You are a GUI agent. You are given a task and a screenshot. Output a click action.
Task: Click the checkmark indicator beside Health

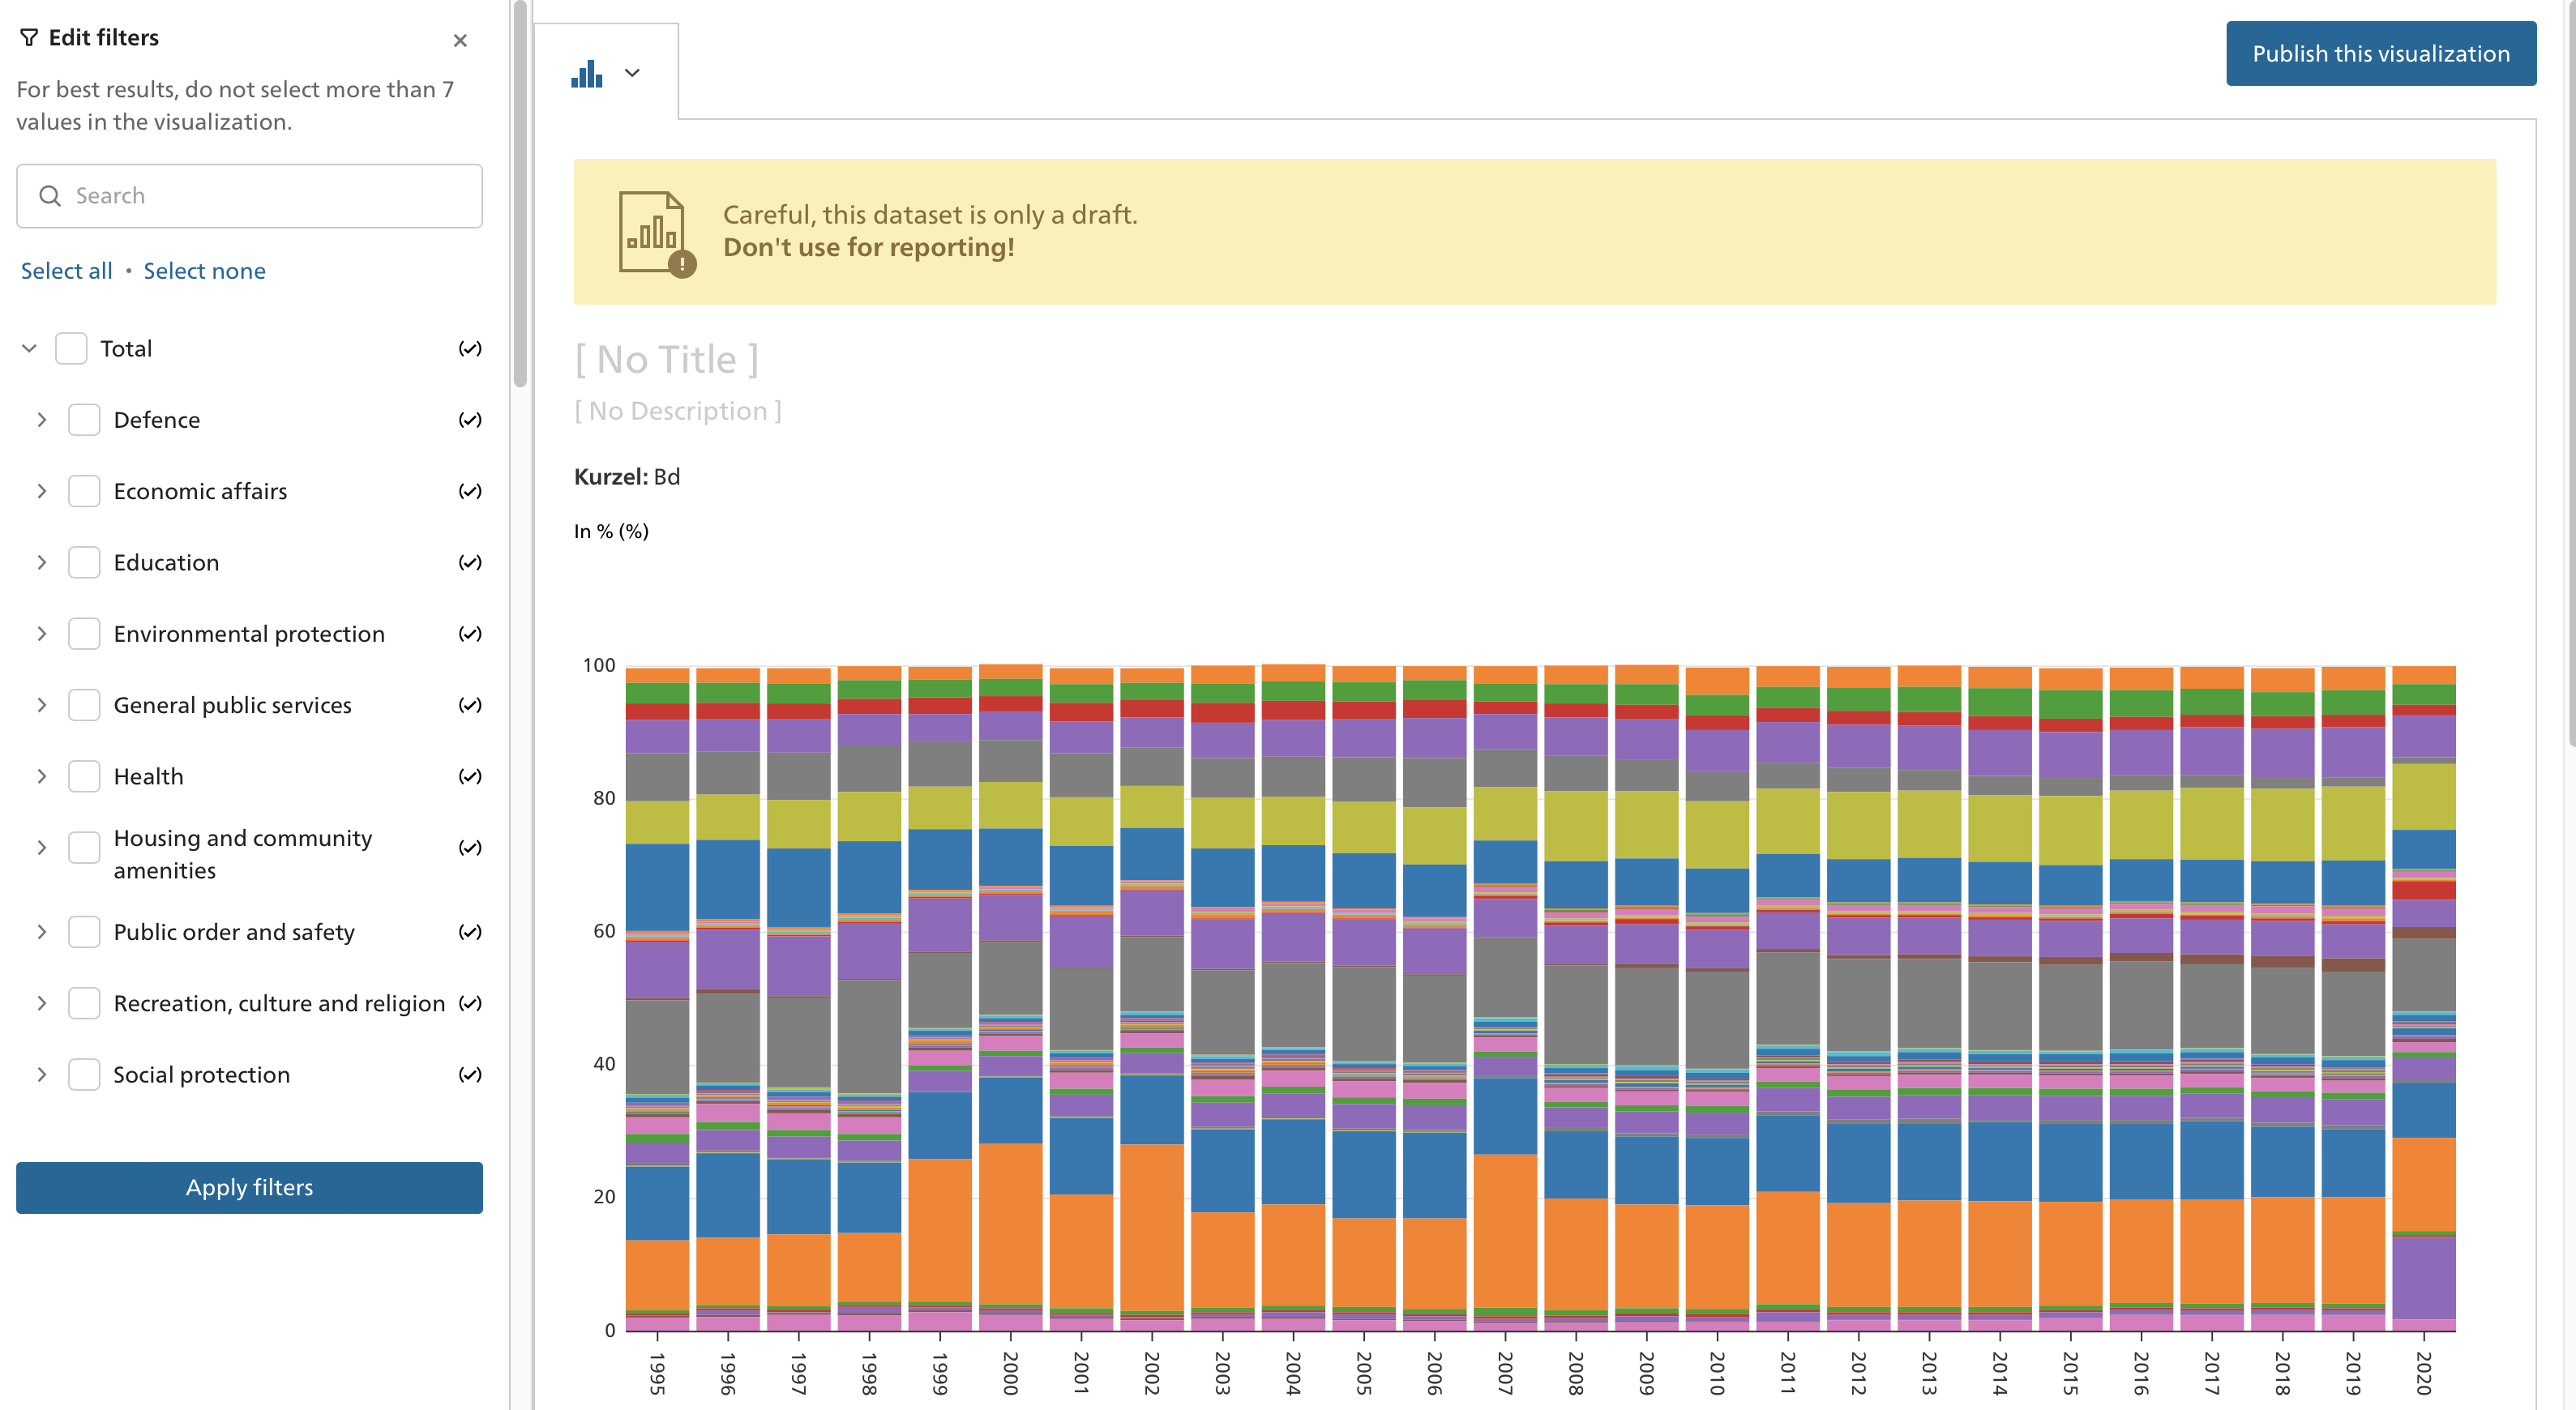coord(469,775)
